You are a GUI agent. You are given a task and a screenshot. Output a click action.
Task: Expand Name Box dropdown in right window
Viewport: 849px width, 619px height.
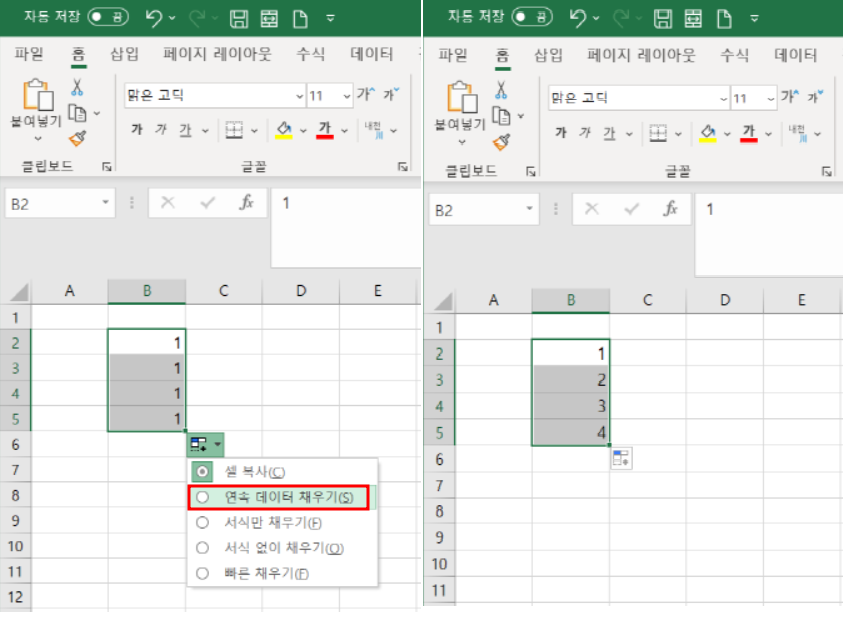(530, 208)
